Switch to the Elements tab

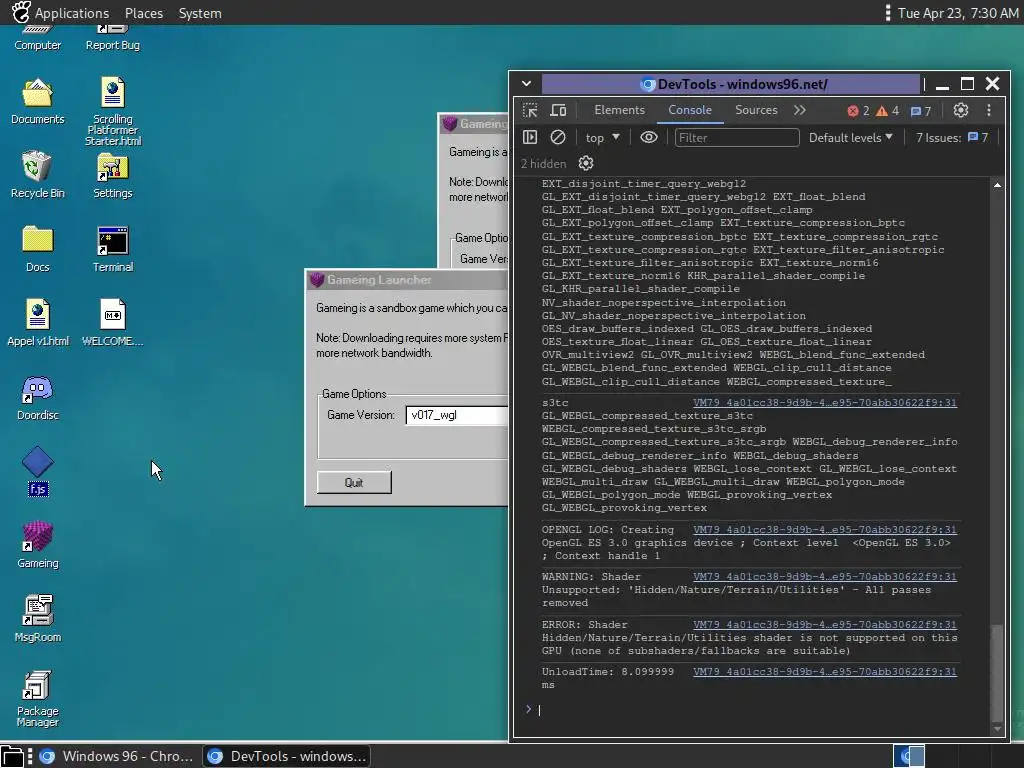(619, 110)
